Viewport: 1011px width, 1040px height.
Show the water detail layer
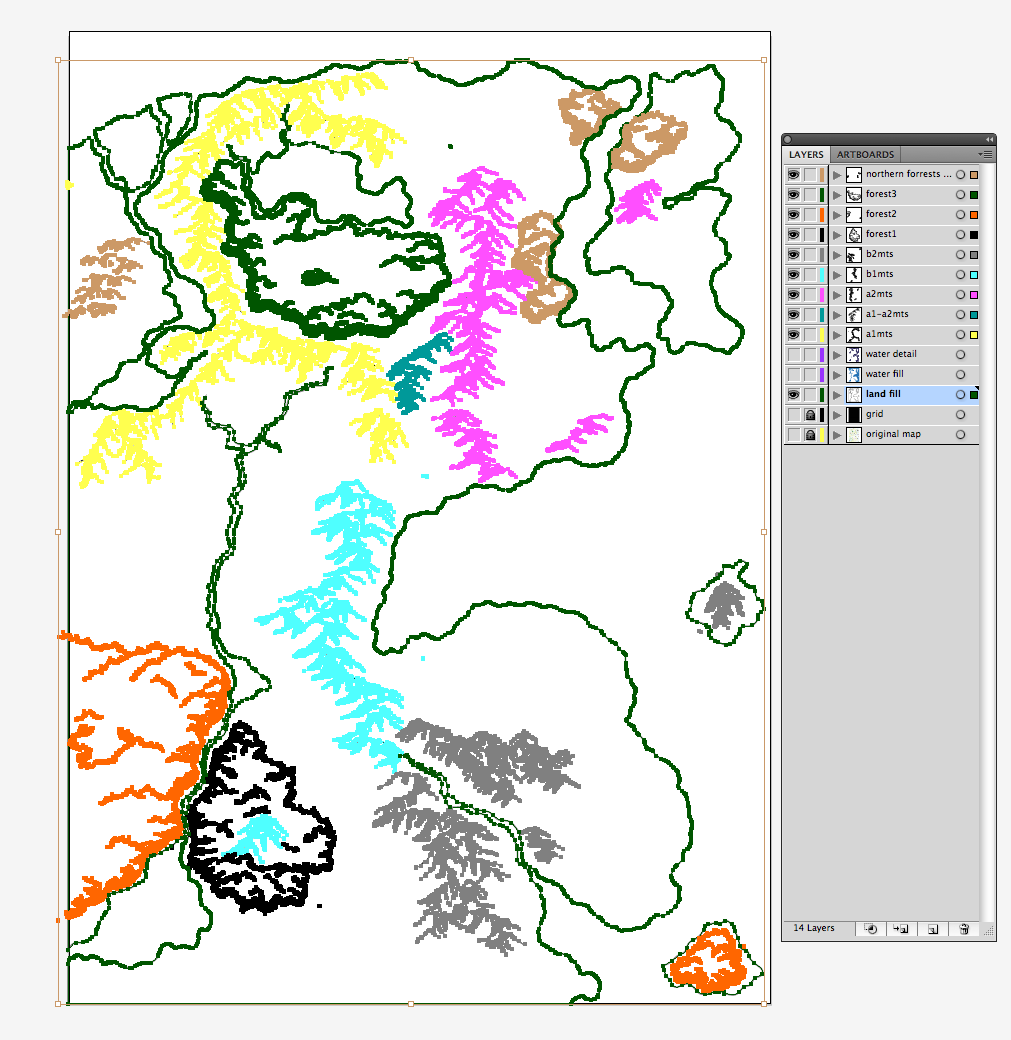[793, 354]
